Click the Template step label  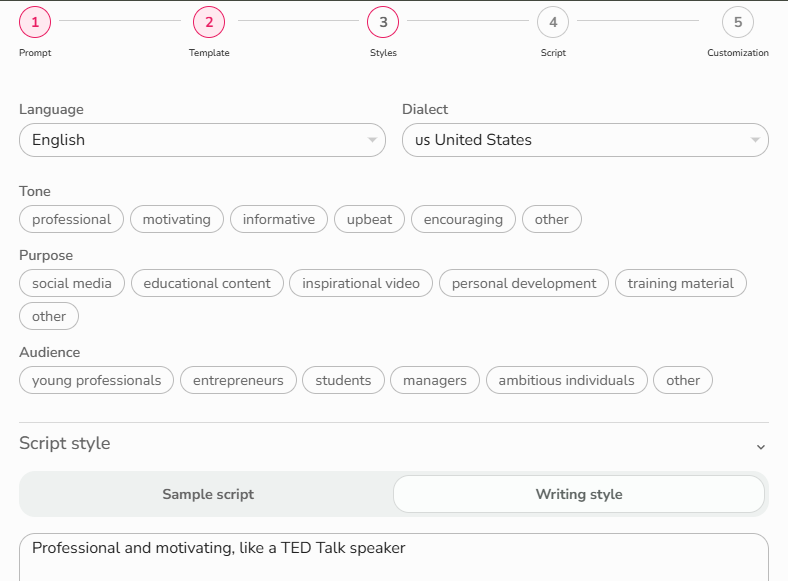209,53
